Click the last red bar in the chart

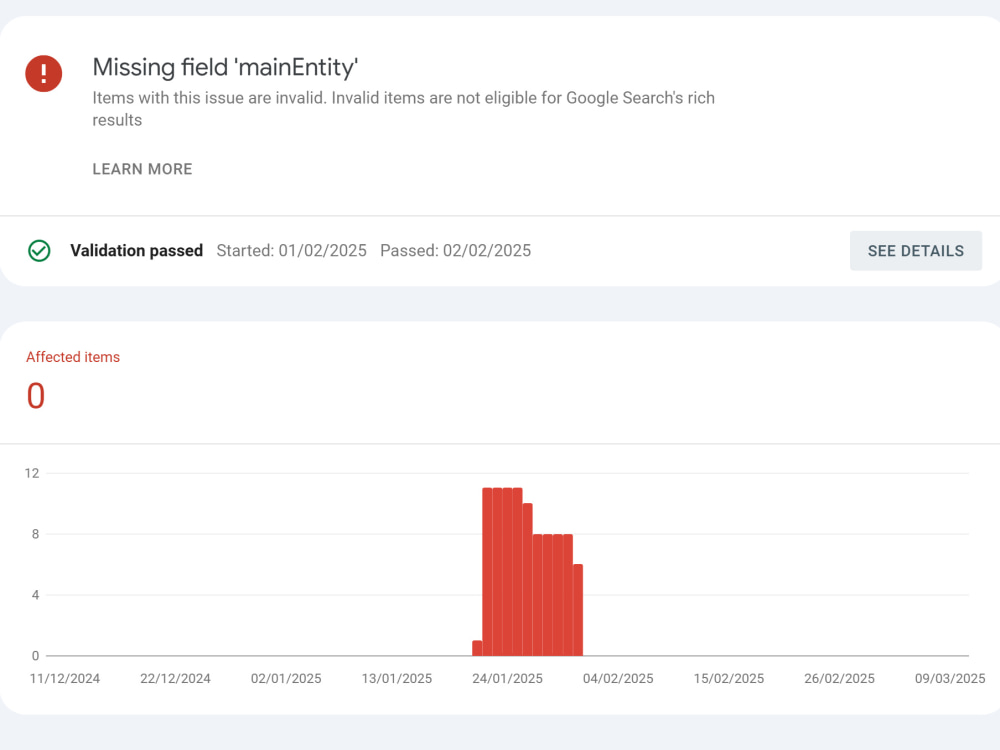pyautogui.click(x=578, y=610)
